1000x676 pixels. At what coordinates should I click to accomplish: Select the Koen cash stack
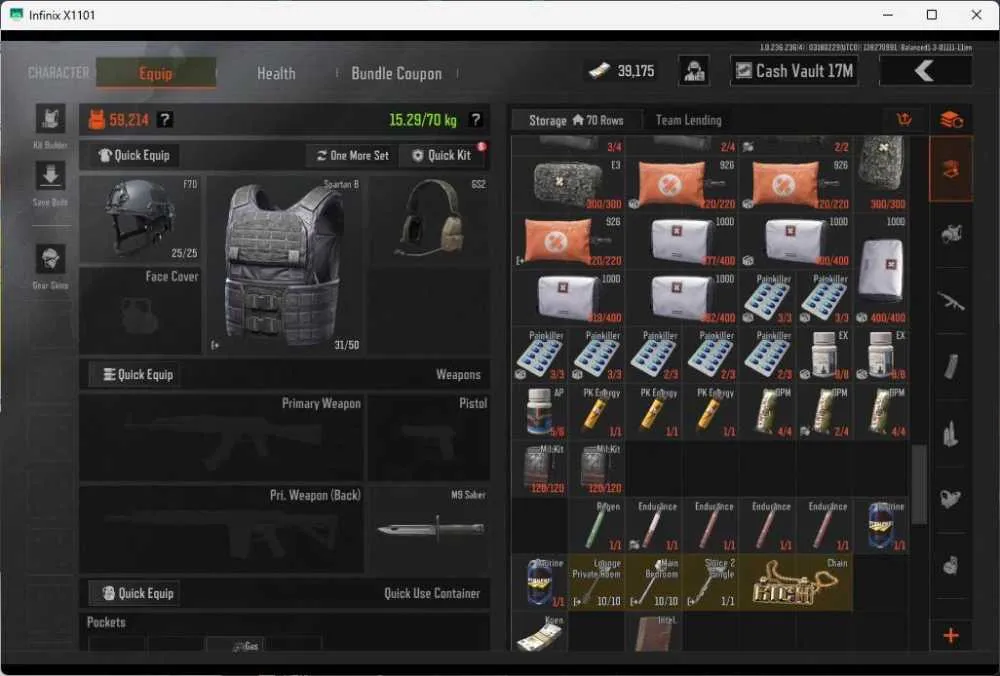tap(540, 632)
